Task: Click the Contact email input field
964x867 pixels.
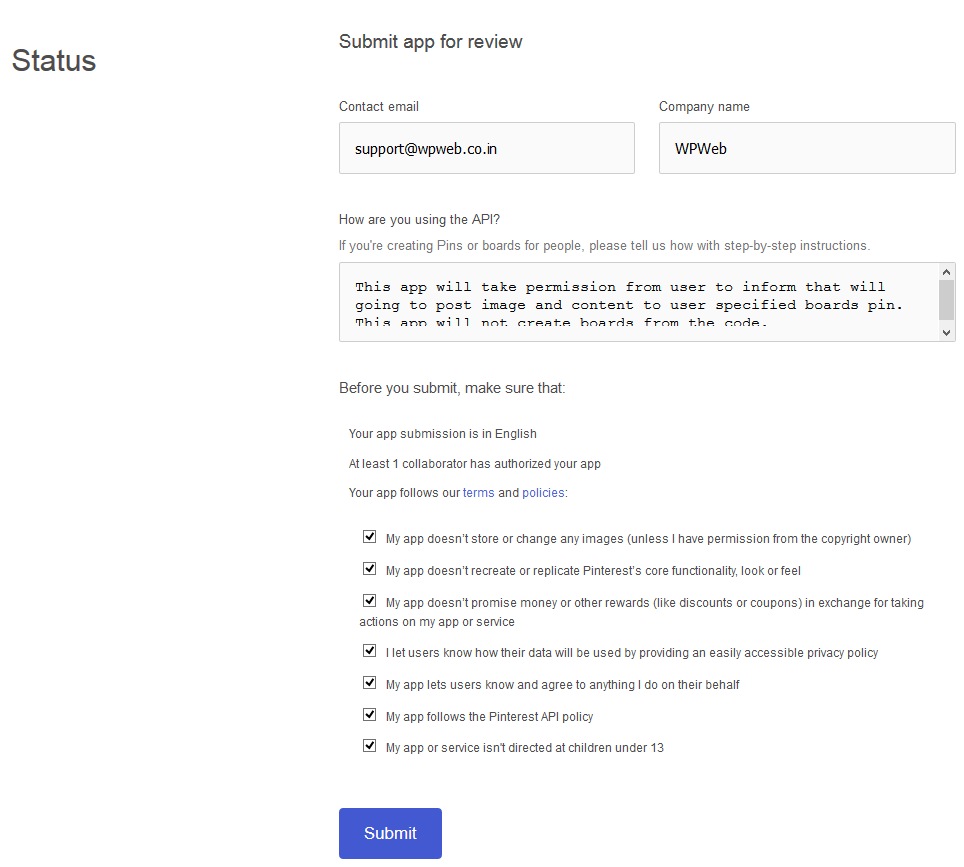Action: pos(486,148)
